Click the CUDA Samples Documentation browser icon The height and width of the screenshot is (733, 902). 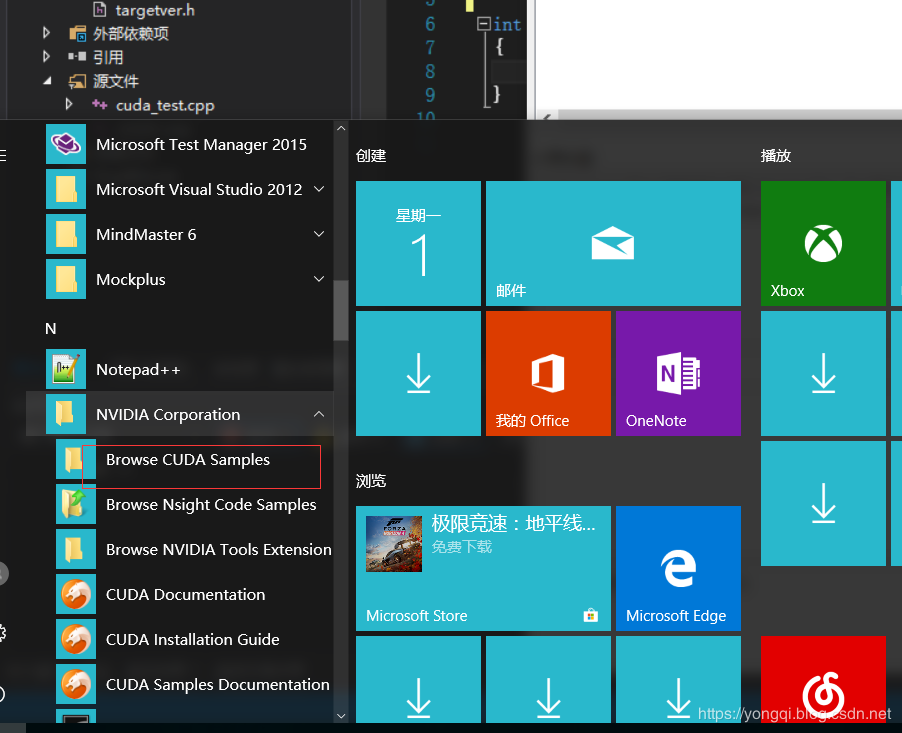coord(75,684)
